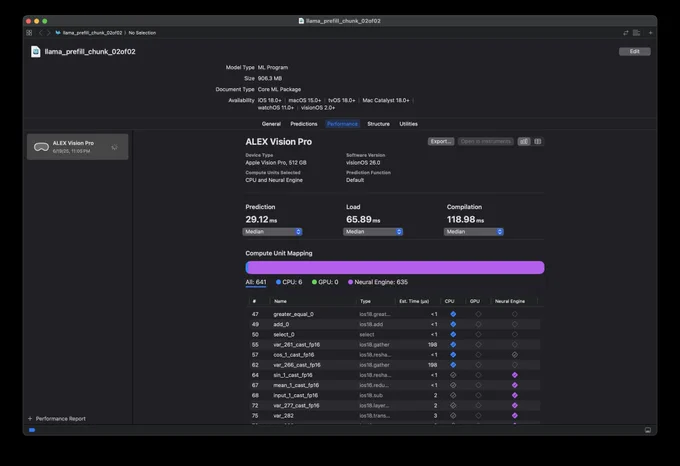Click Neural Engine diamond for mean_1_cast_fp16
This screenshot has height=466, width=680.
click(x=514, y=385)
